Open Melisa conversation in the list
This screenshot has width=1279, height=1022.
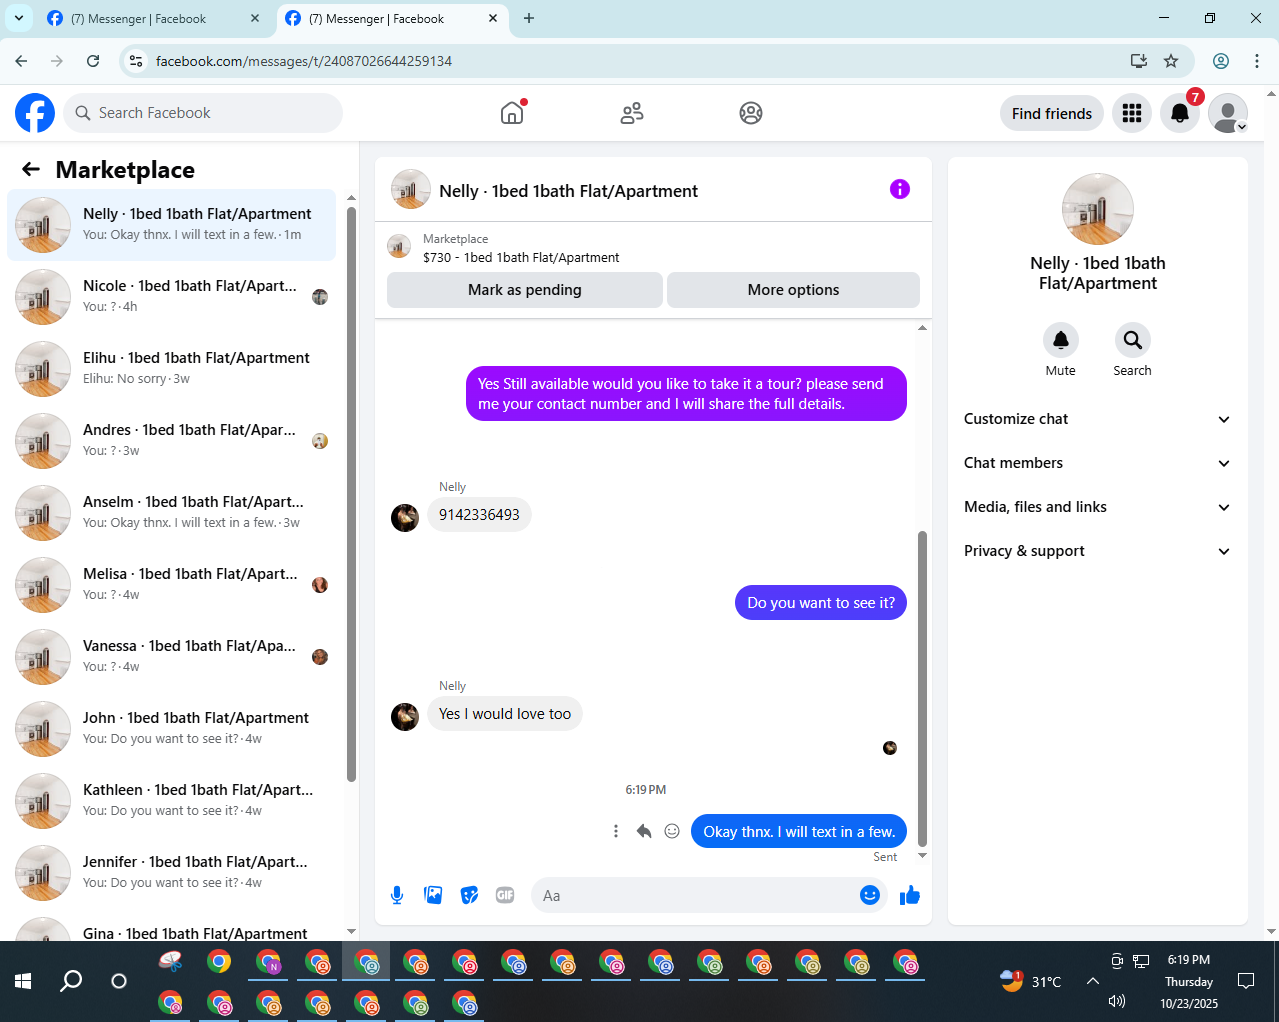coord(172,585)
